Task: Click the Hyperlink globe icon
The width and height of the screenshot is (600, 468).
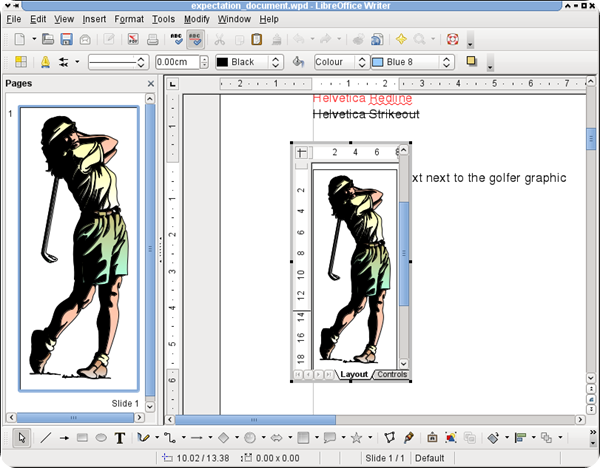Action: [x=377, y=39]
